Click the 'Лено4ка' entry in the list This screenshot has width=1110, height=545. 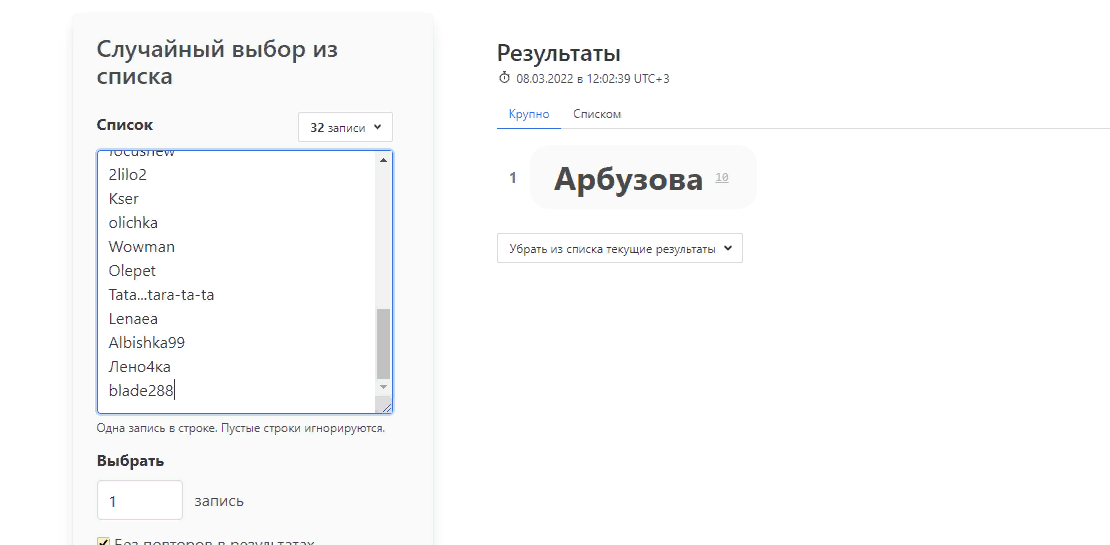coord(139,367)
